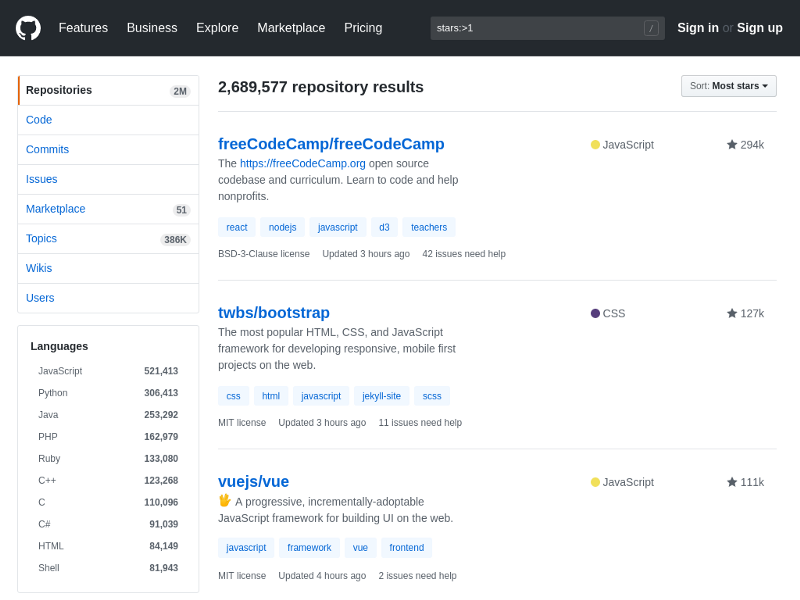
Task: Click the javascript tag under vuejs/vue
Action: tap(246, 547)
